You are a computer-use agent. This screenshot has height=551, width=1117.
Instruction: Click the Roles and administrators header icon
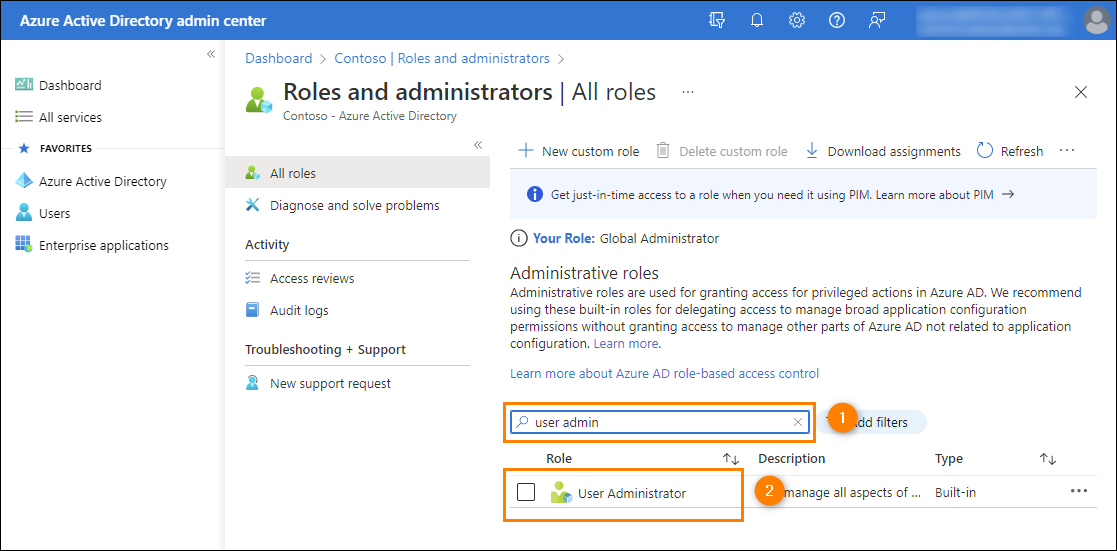259,99
